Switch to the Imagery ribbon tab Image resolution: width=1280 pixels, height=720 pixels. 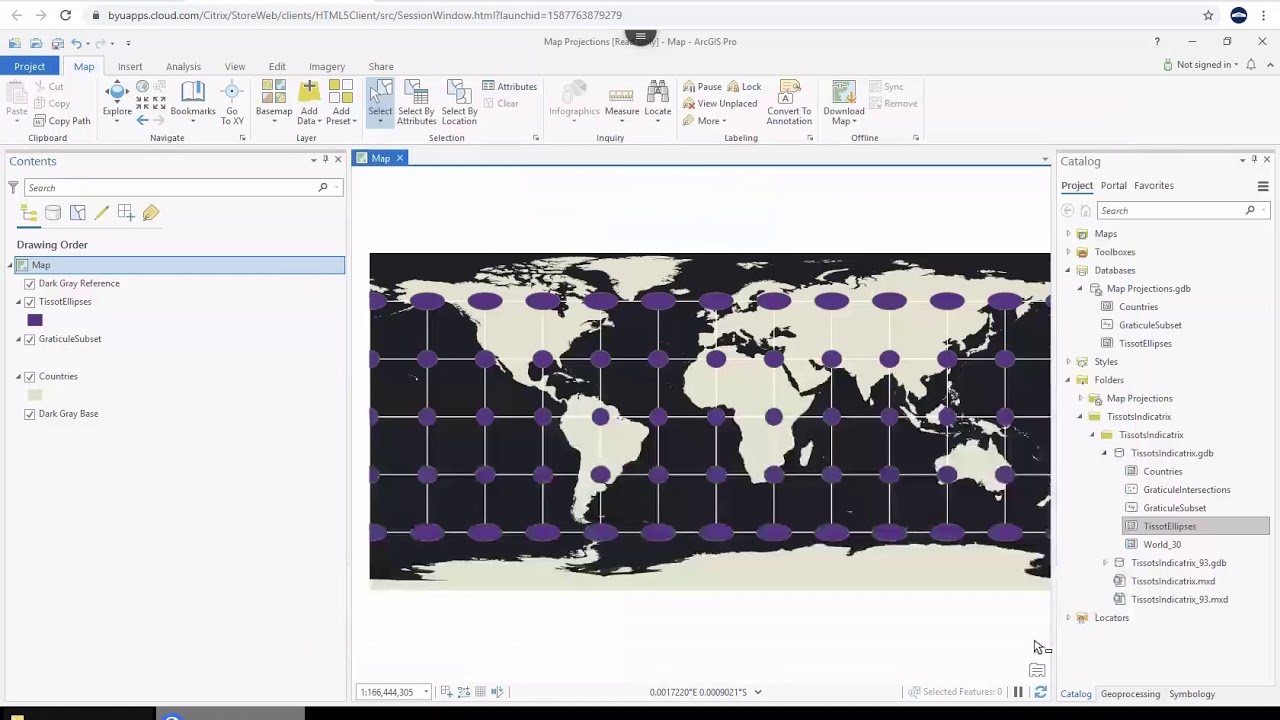327,67
